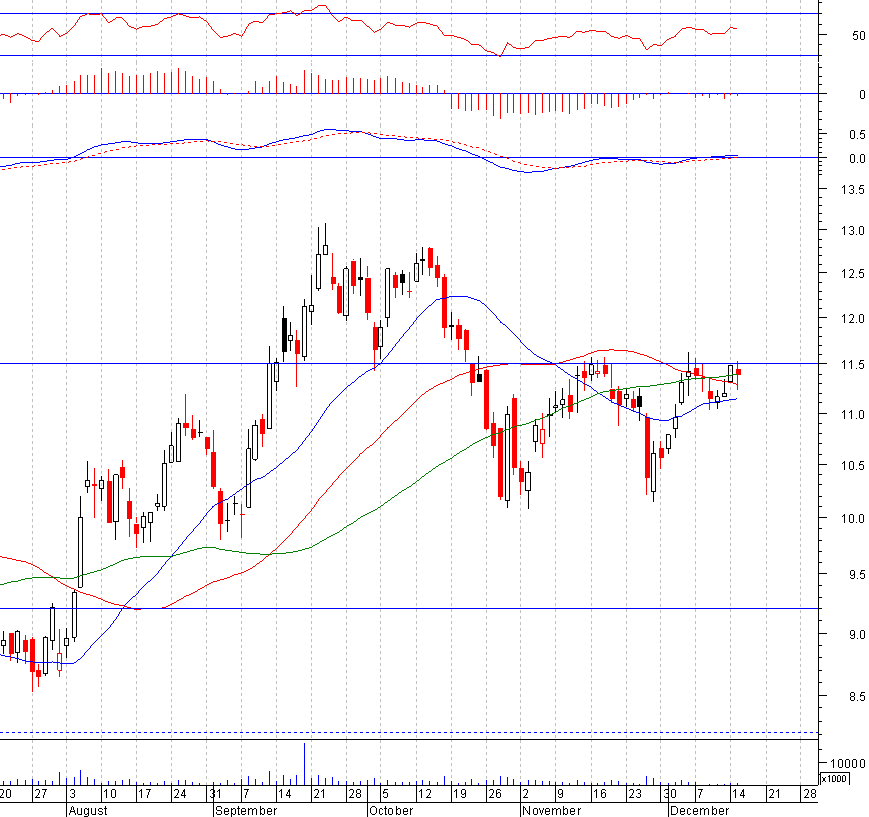This screenshot has width=869, height=817.
Task: Select the '9.5' price axis label
Action: pyautogui.click(x=857, y=575)
